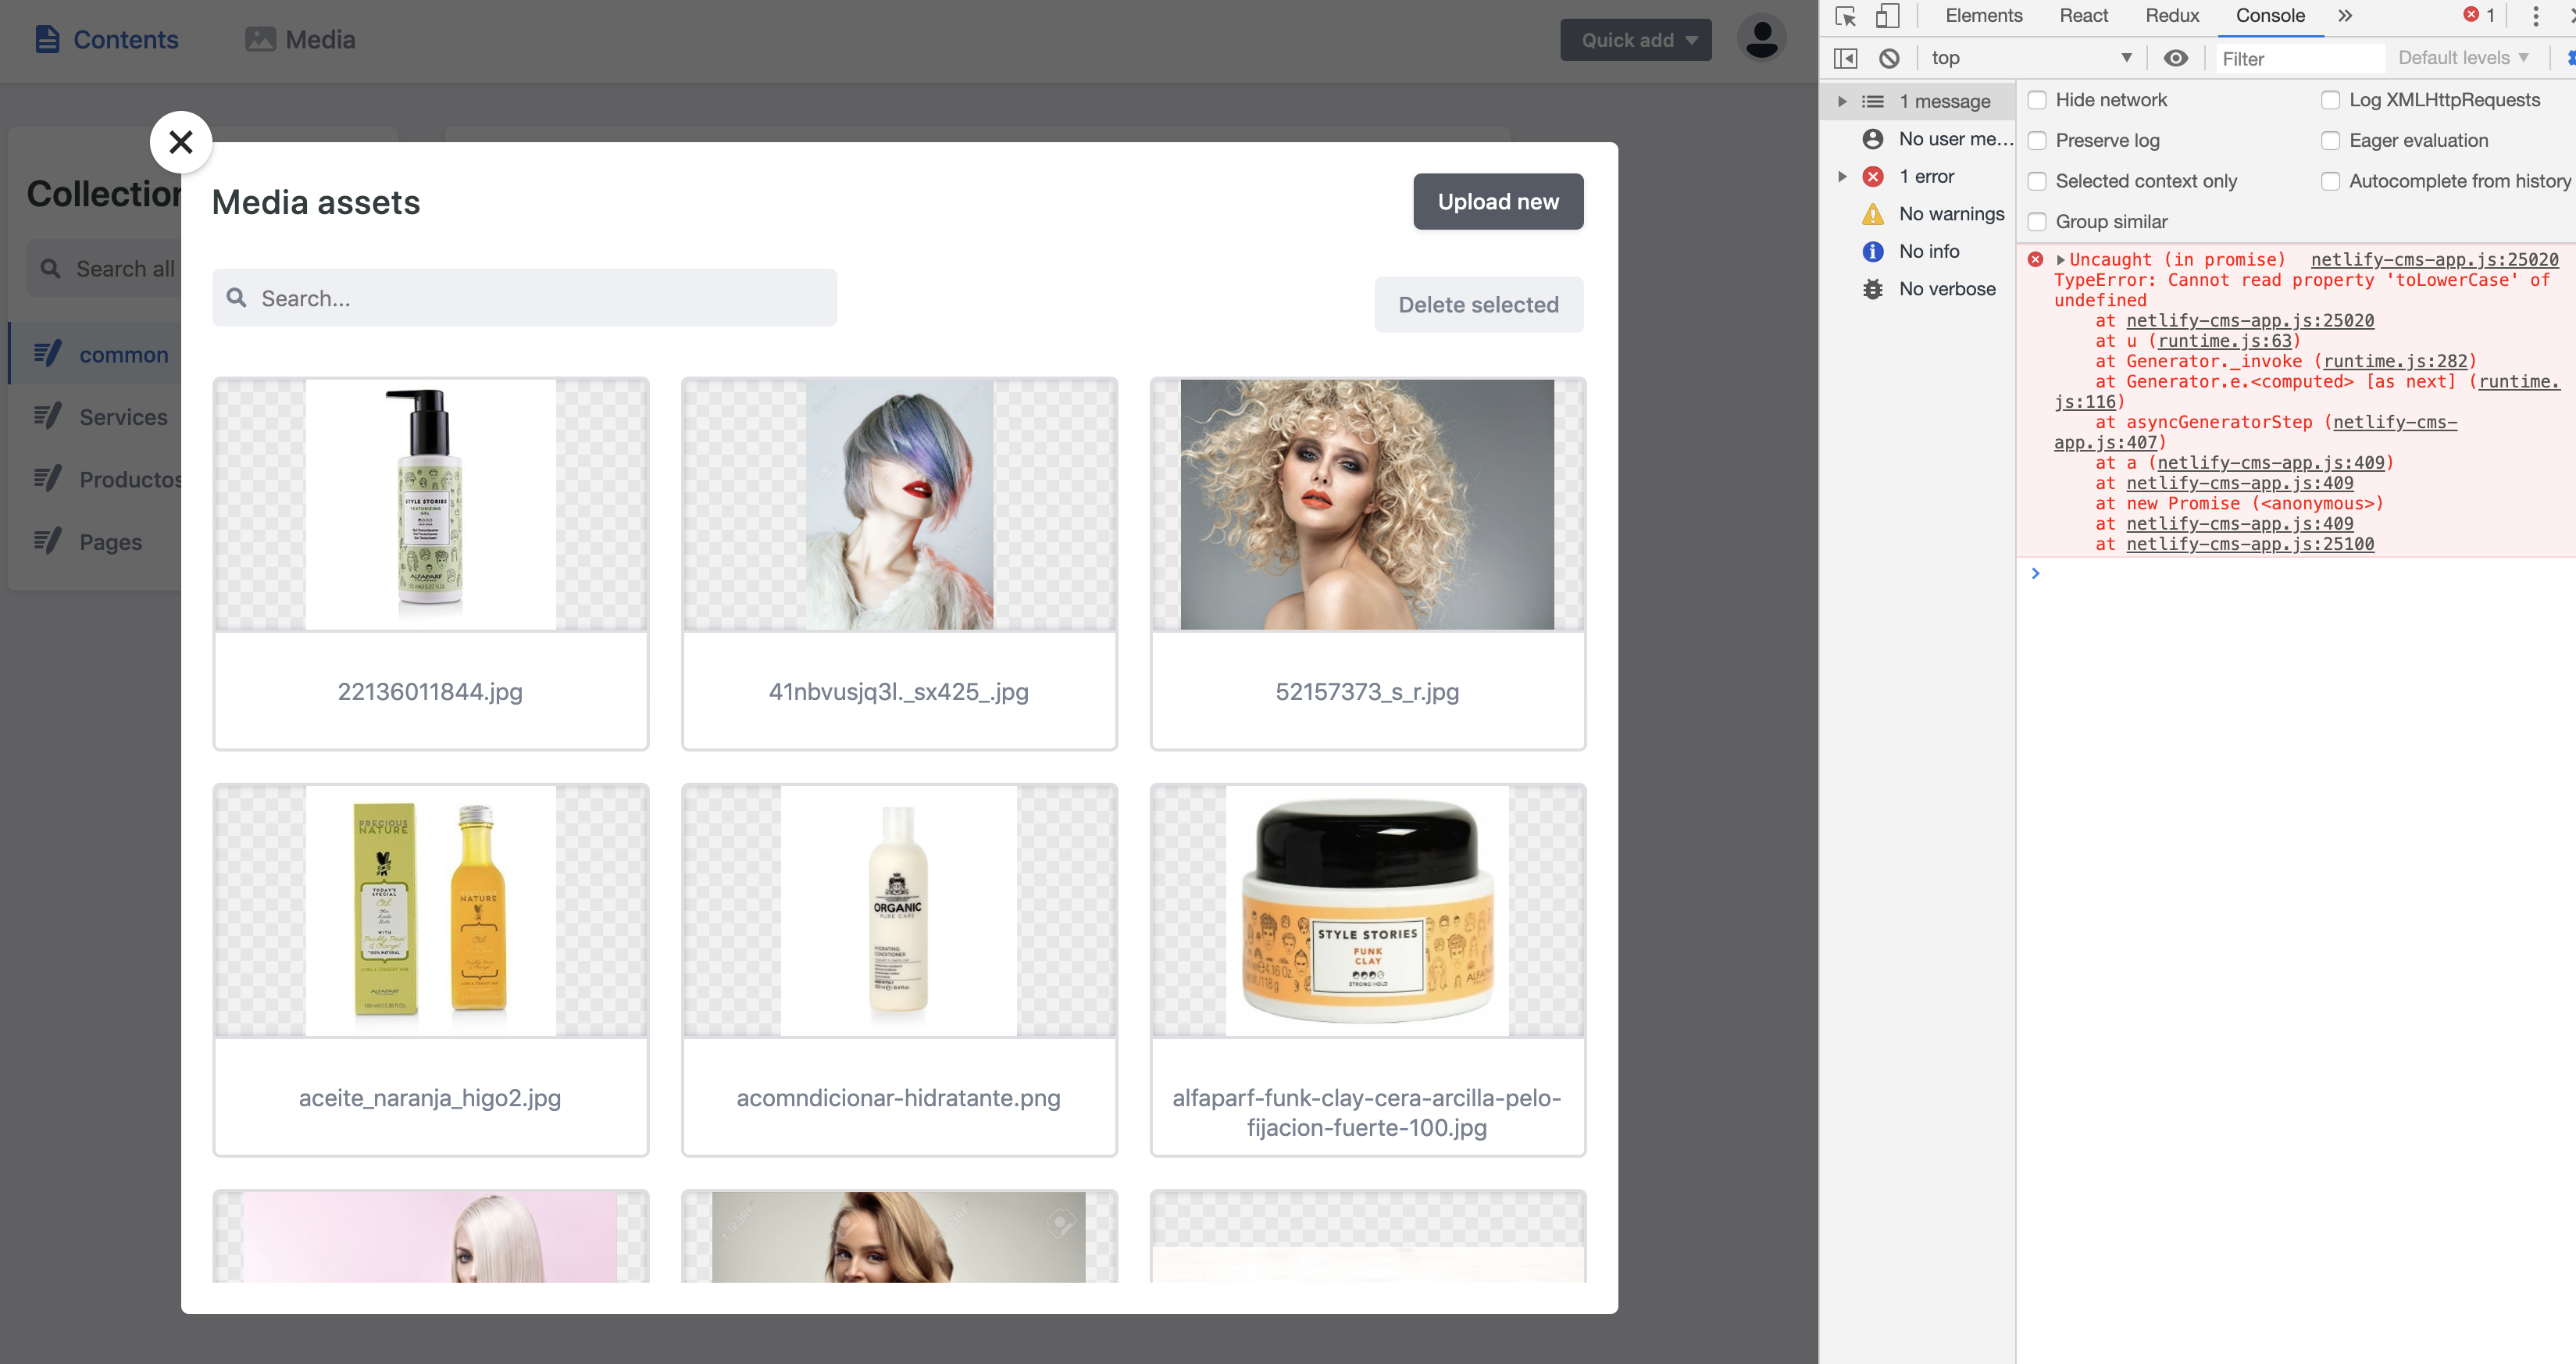Switch to the Elements tab
Viewport: 2576px width, 1364px height.
(1983, 15)
